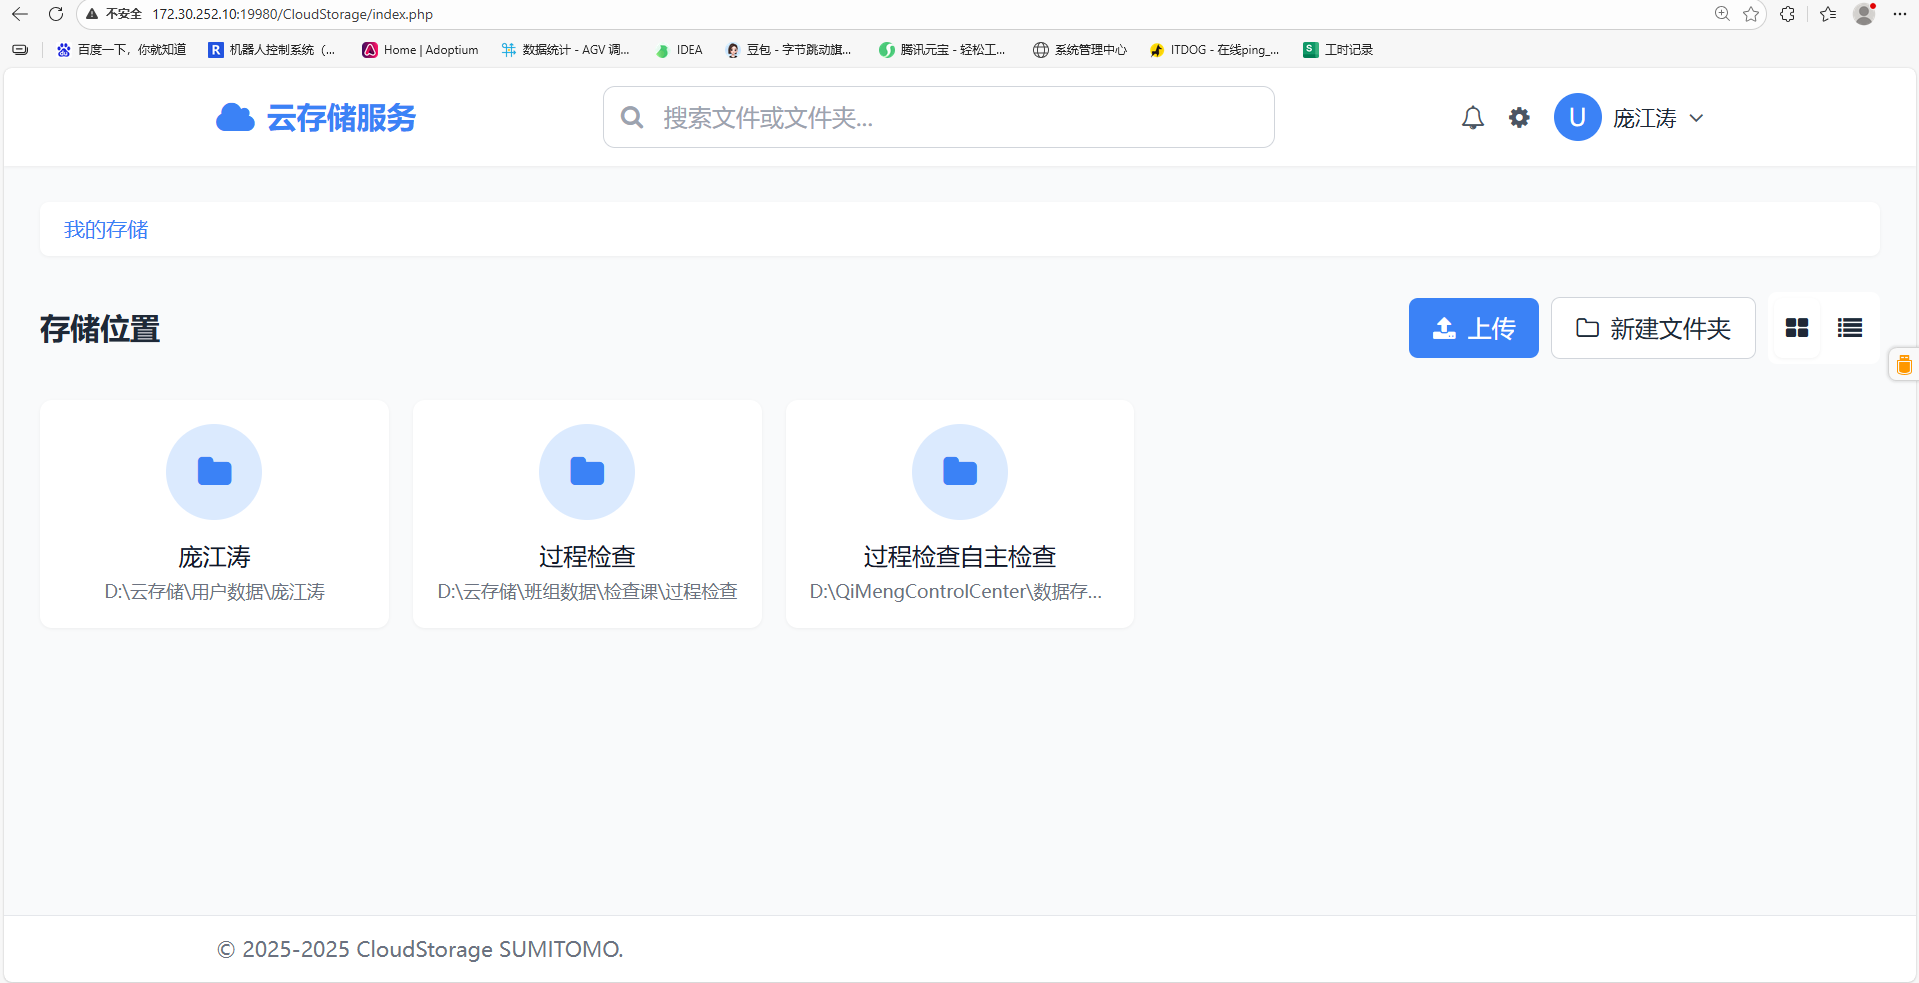Switch to list view layout

click(x=1849, y=328)
